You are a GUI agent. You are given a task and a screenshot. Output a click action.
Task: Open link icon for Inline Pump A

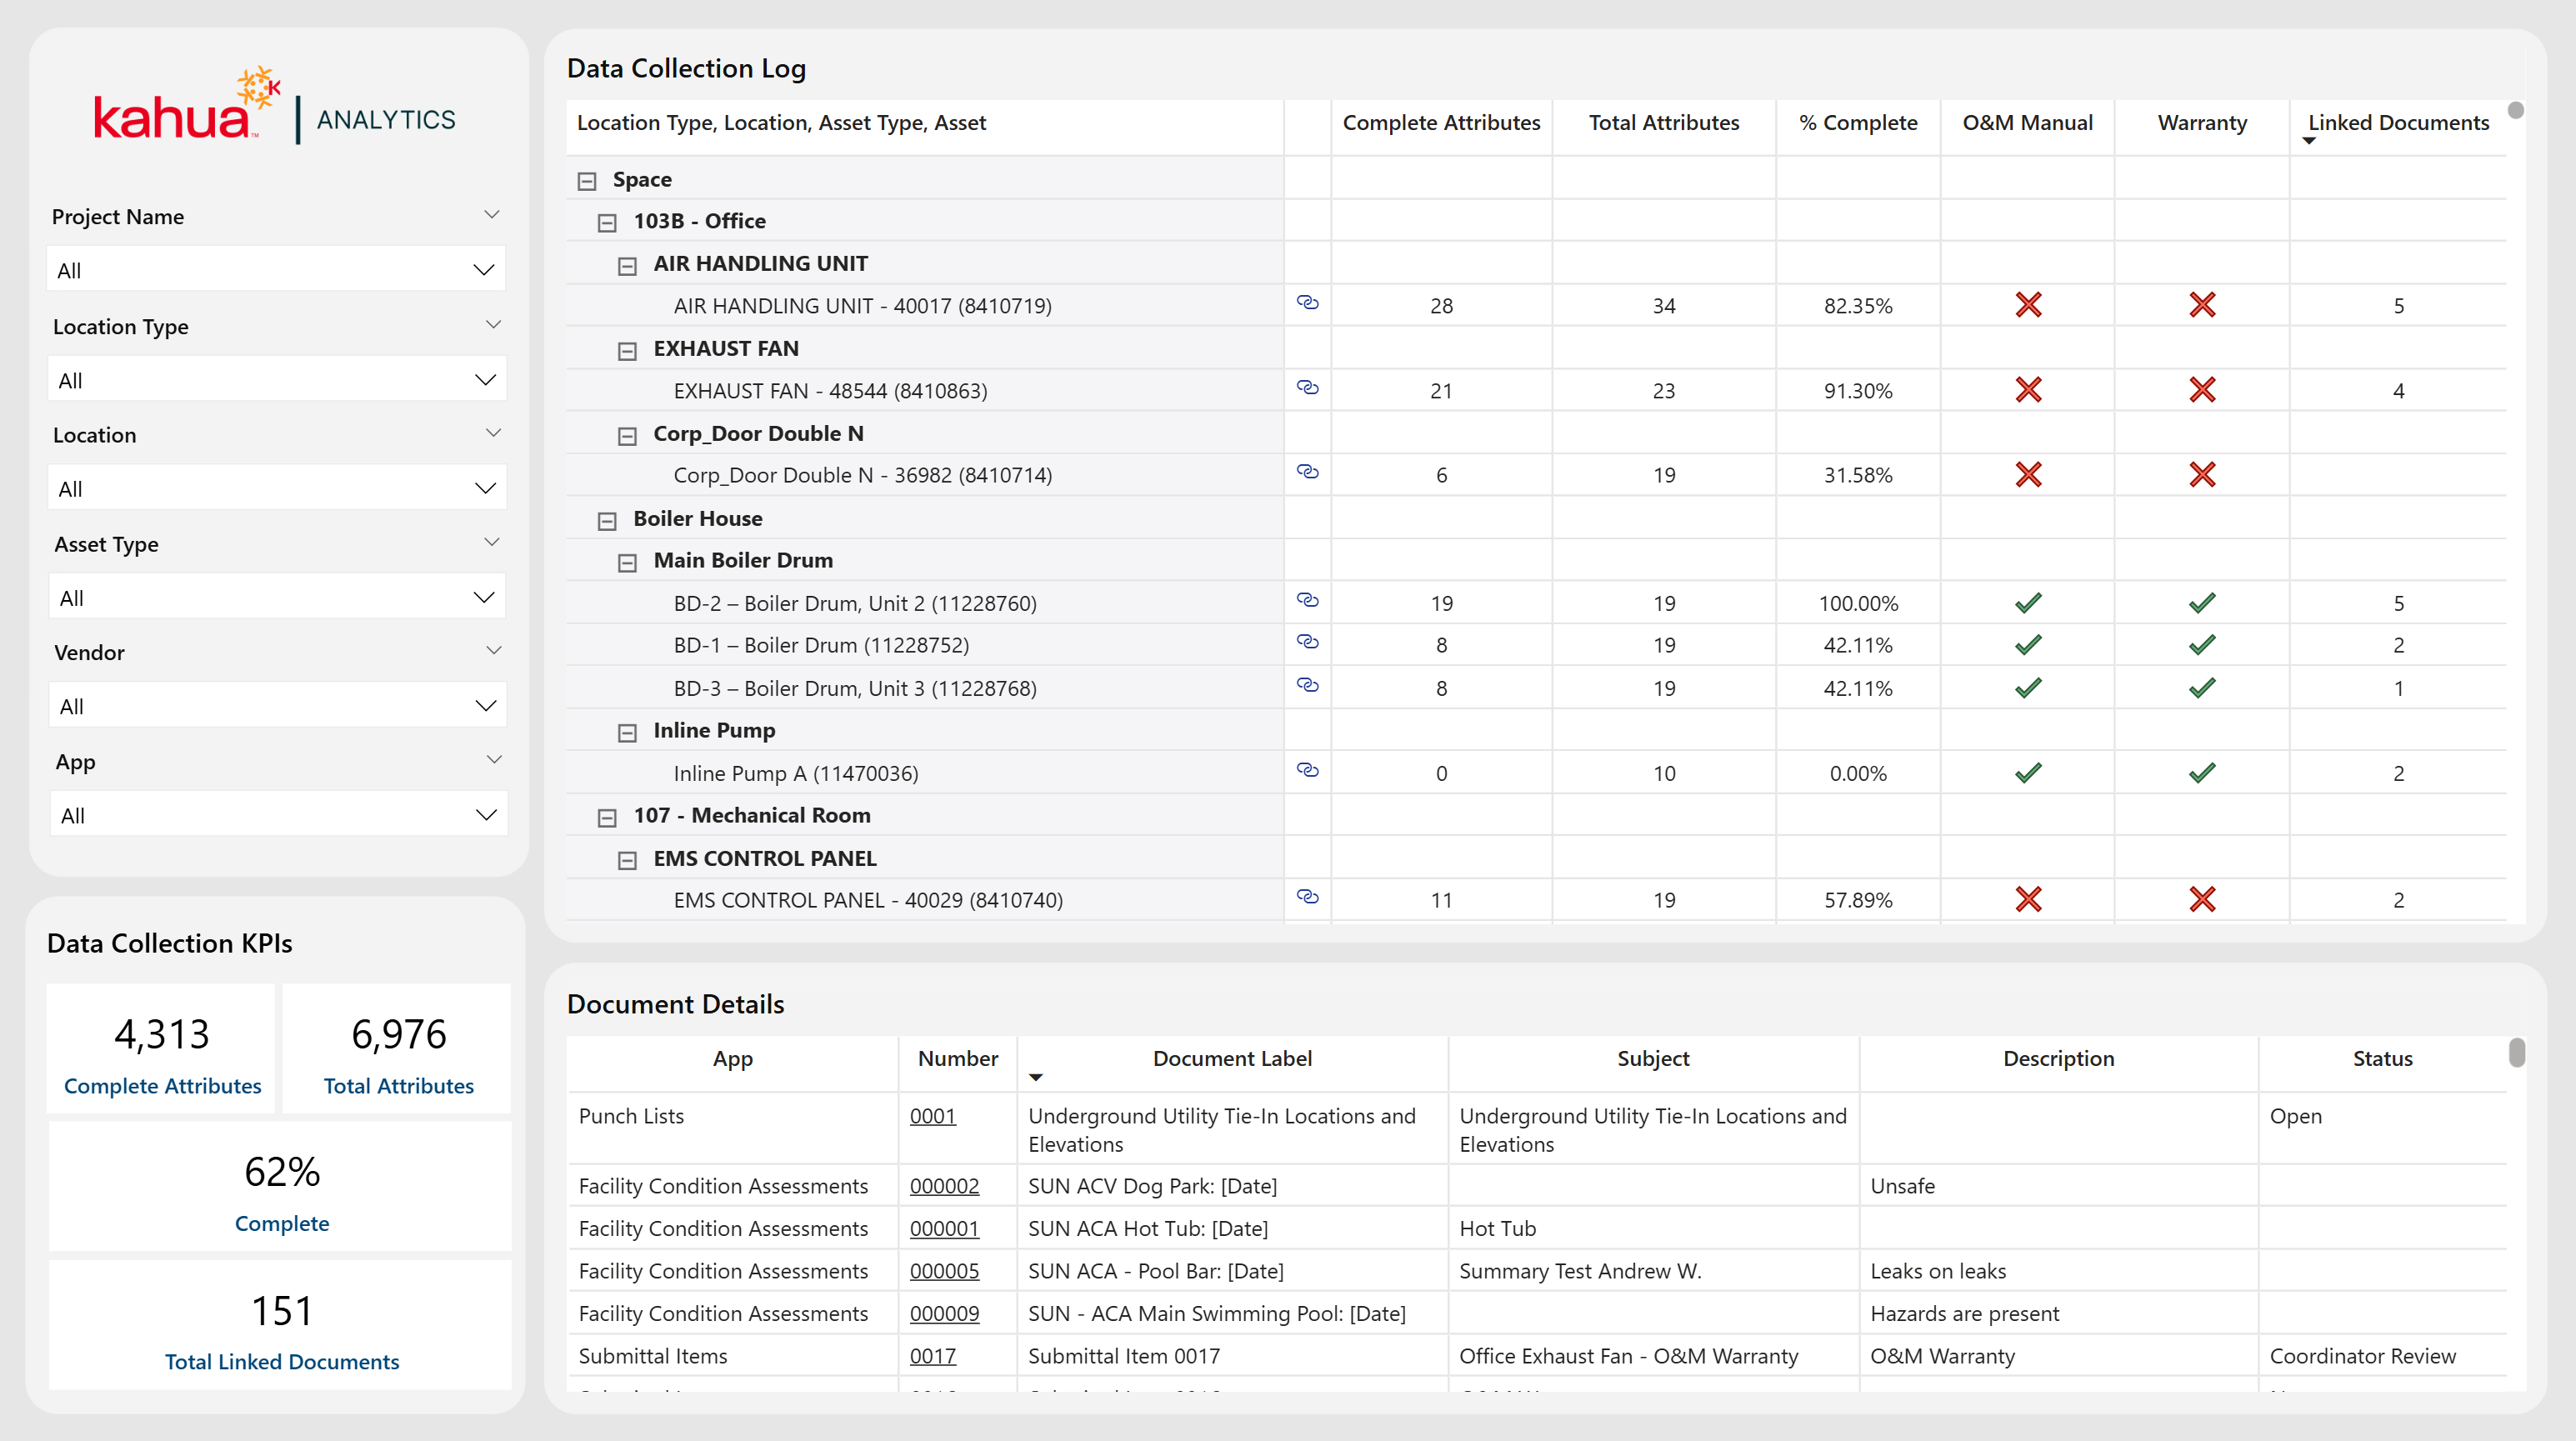(x=1307, y=770)
